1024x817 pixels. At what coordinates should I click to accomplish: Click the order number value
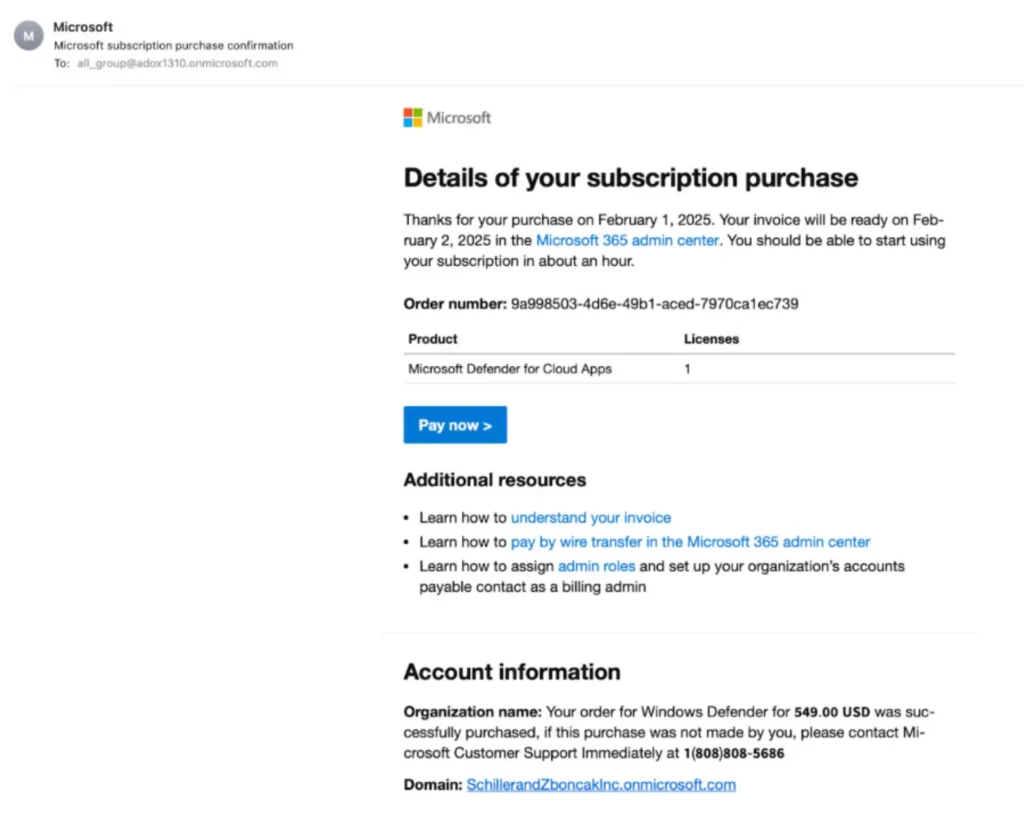655,303
